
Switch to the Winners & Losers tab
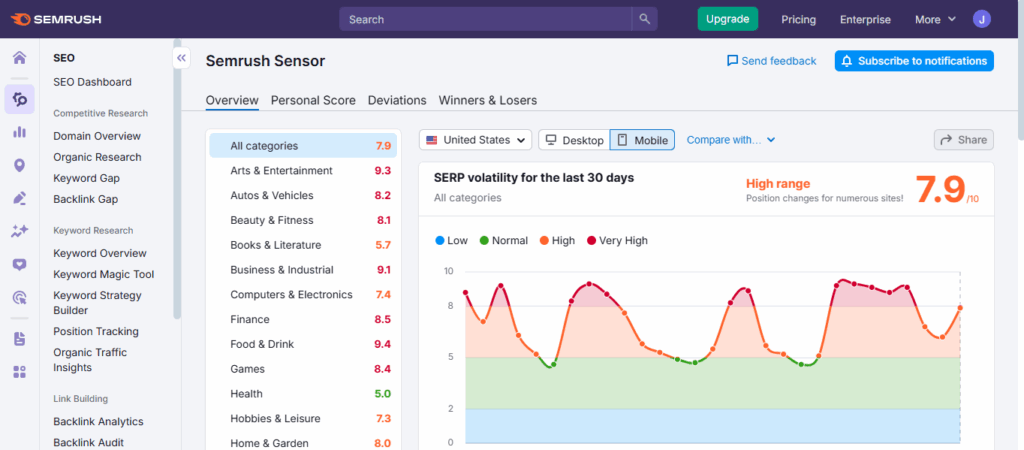488,101
